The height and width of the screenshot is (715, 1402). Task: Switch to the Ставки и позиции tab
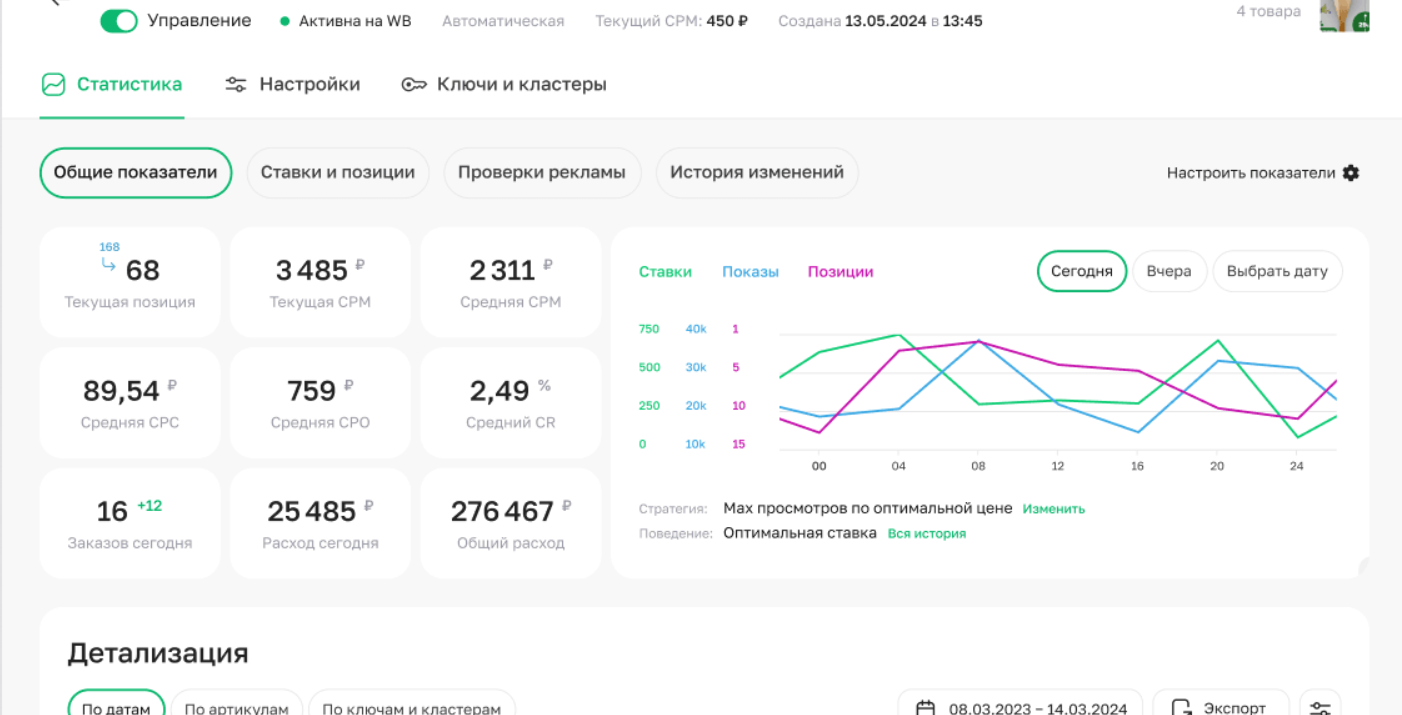(x=337, y=172)
